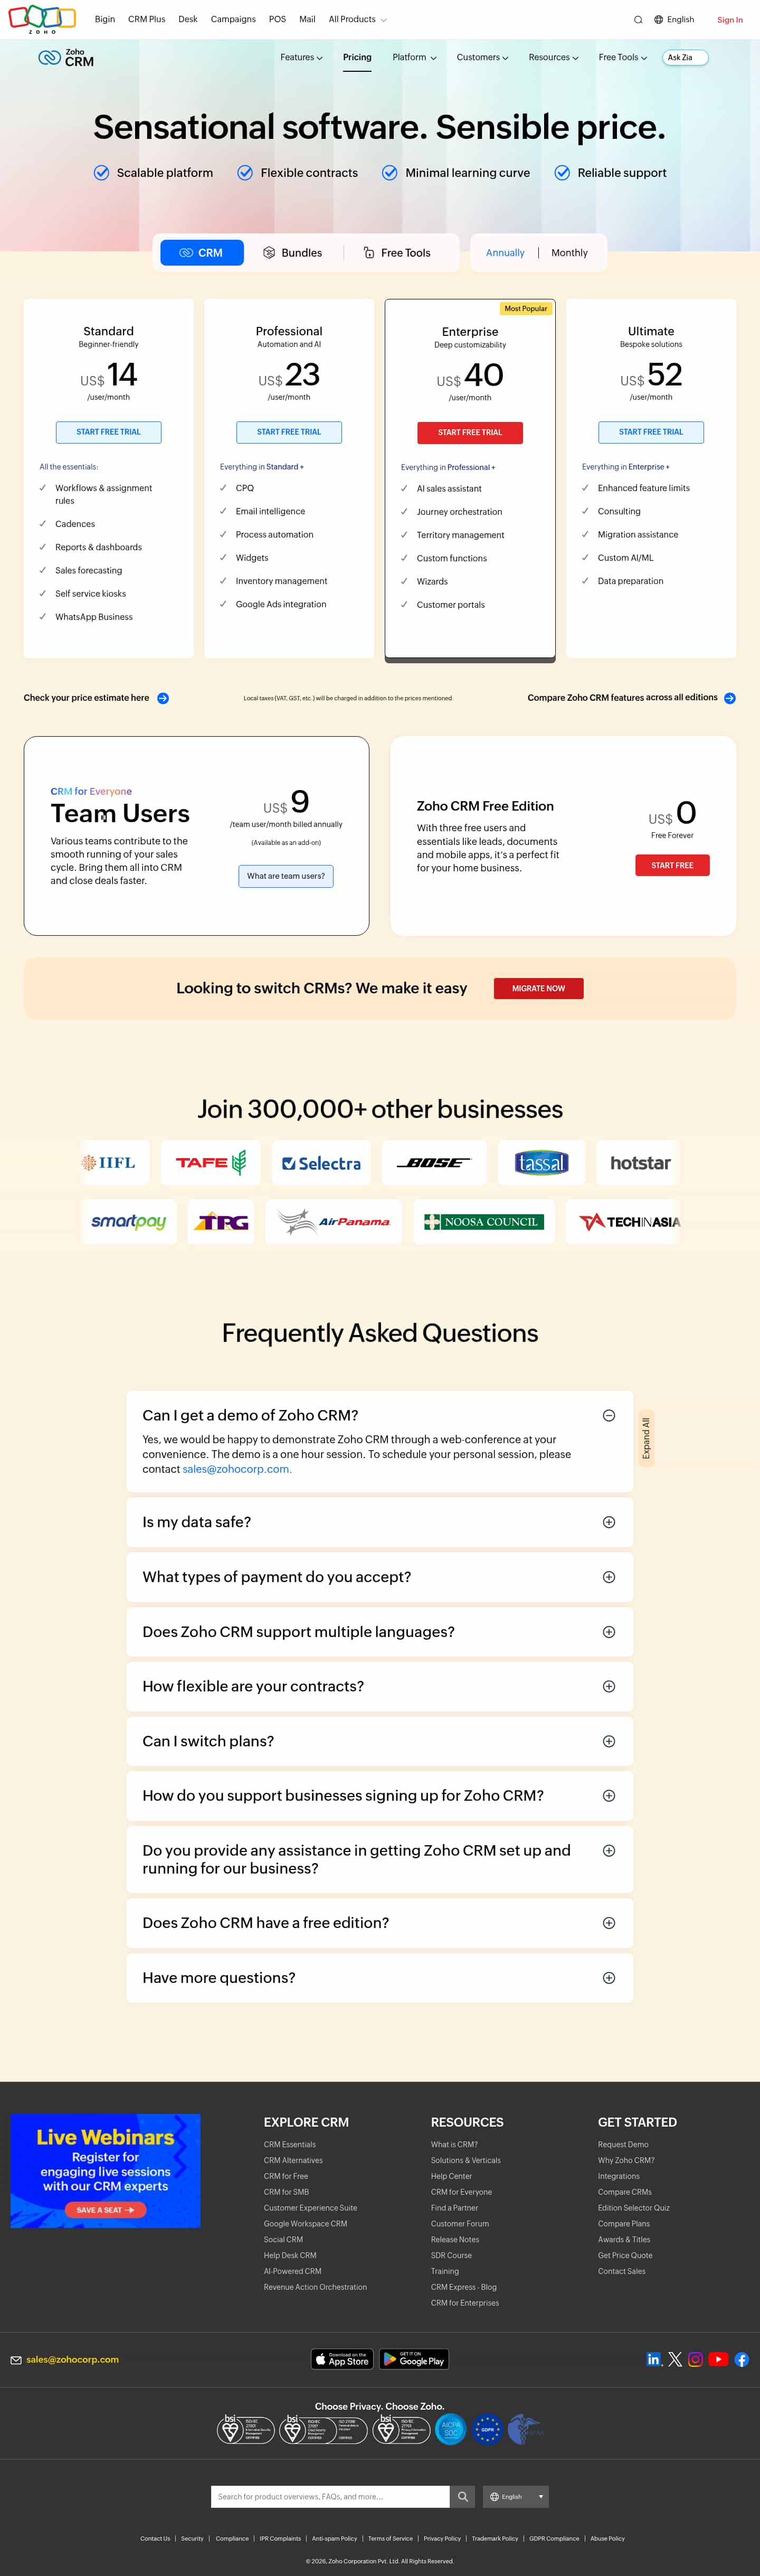Open the Features dropdown menu
This screenshot has width=760, height=2576.
pos(301,58)
